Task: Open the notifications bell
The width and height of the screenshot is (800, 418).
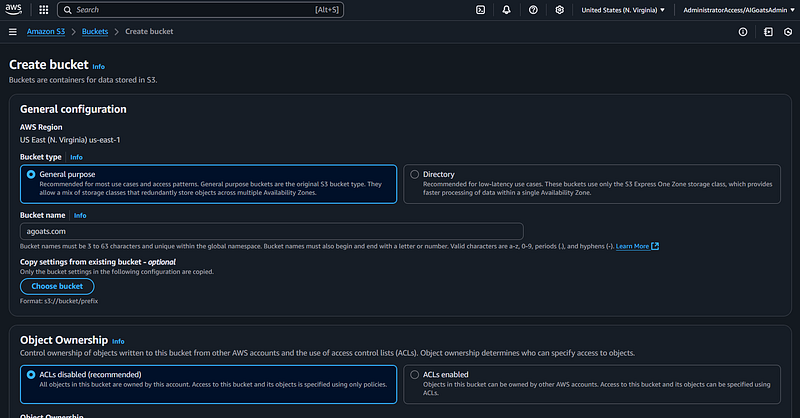Action: pos(507,10)
